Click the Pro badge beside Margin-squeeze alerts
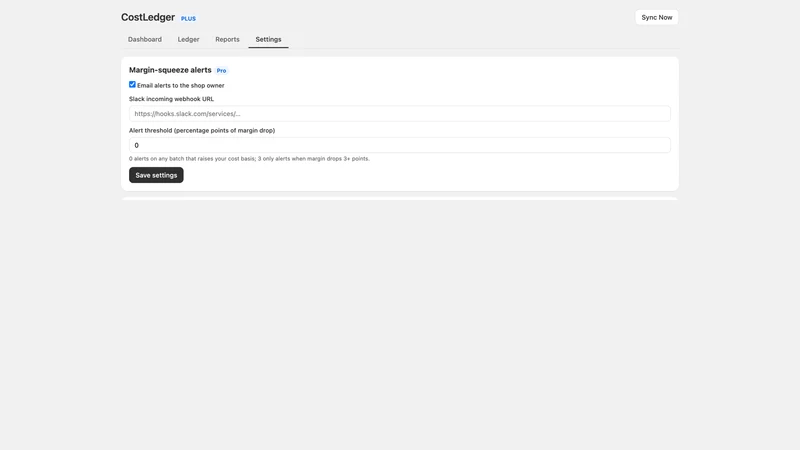The width and height of the screenshot is (800, 450). (221, 70)
